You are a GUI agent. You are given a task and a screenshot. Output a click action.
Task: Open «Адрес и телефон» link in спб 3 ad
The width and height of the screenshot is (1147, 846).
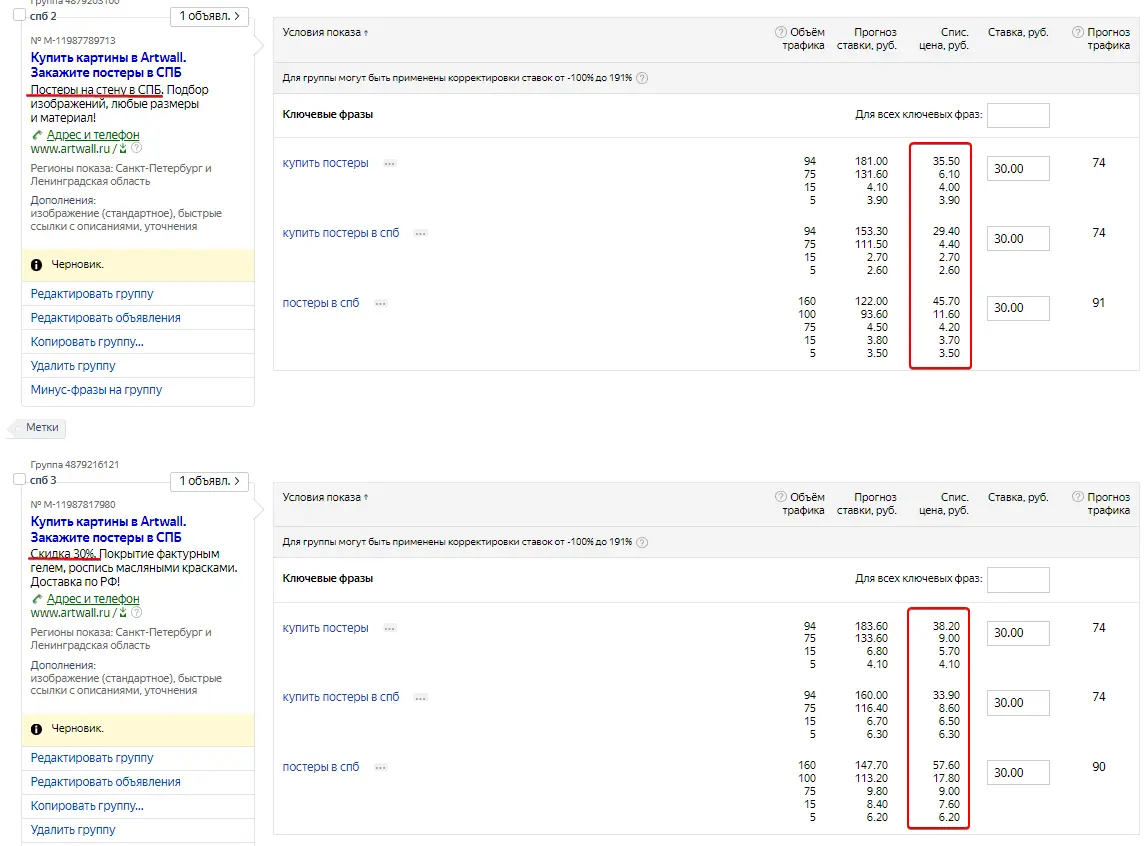93,599
